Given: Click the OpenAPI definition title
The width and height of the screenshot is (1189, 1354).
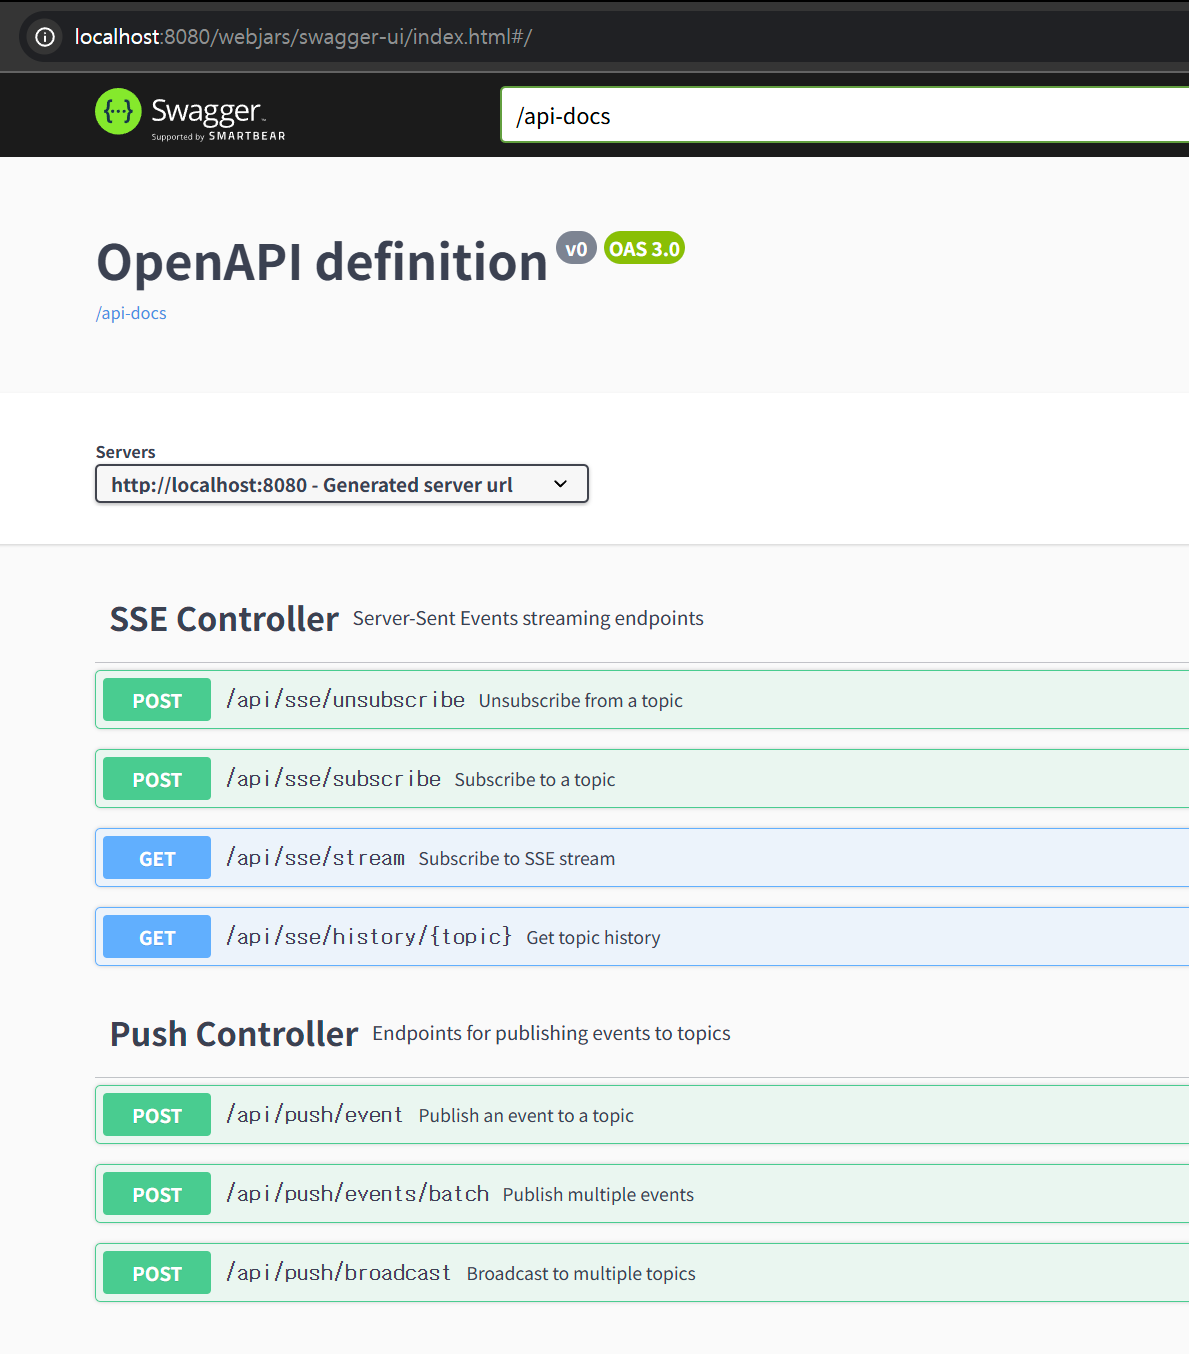Looking at the screenshot, I should pos(322,263).
